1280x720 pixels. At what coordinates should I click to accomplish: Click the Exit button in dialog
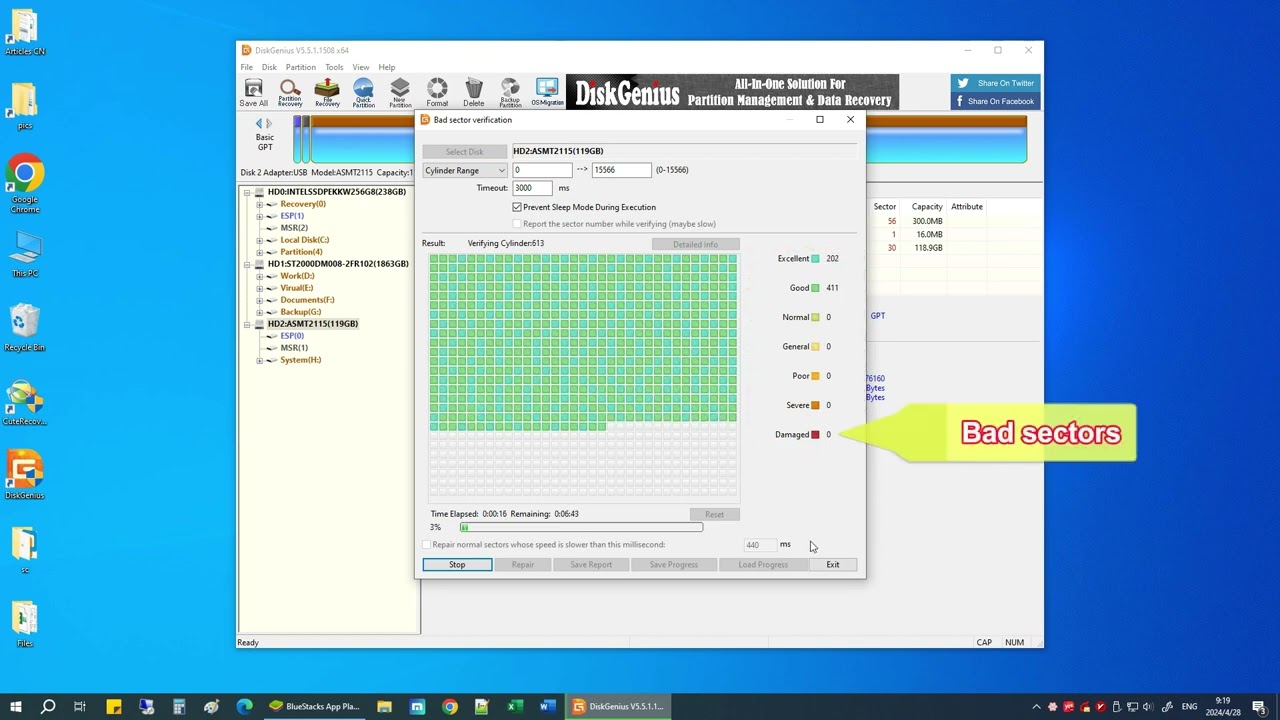coord(833,565)
